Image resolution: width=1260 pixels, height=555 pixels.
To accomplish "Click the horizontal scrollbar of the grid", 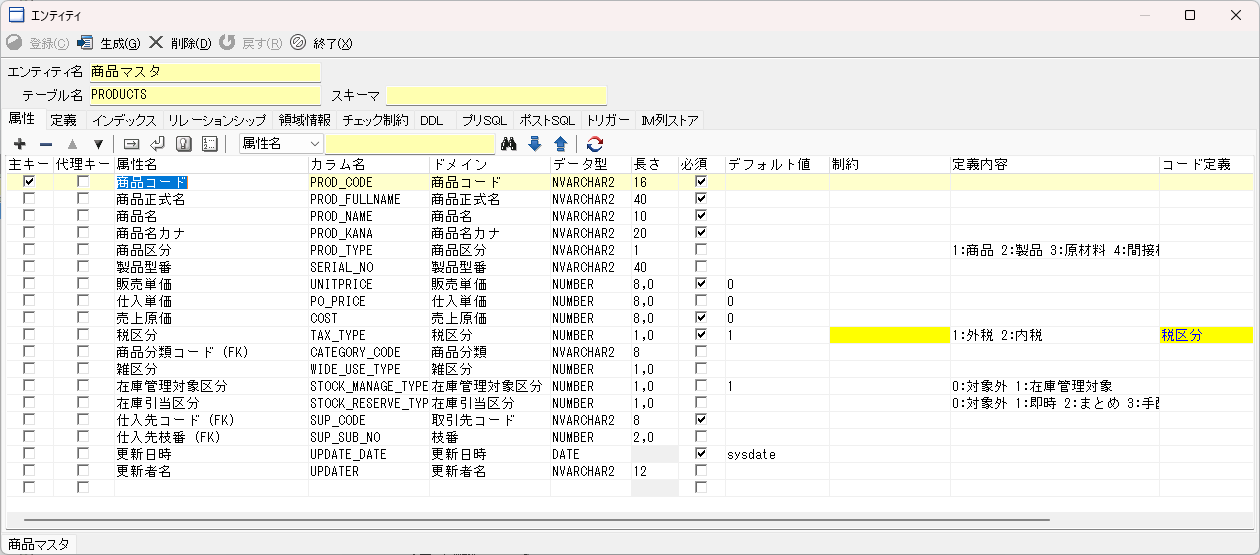I will click(537, 520).
